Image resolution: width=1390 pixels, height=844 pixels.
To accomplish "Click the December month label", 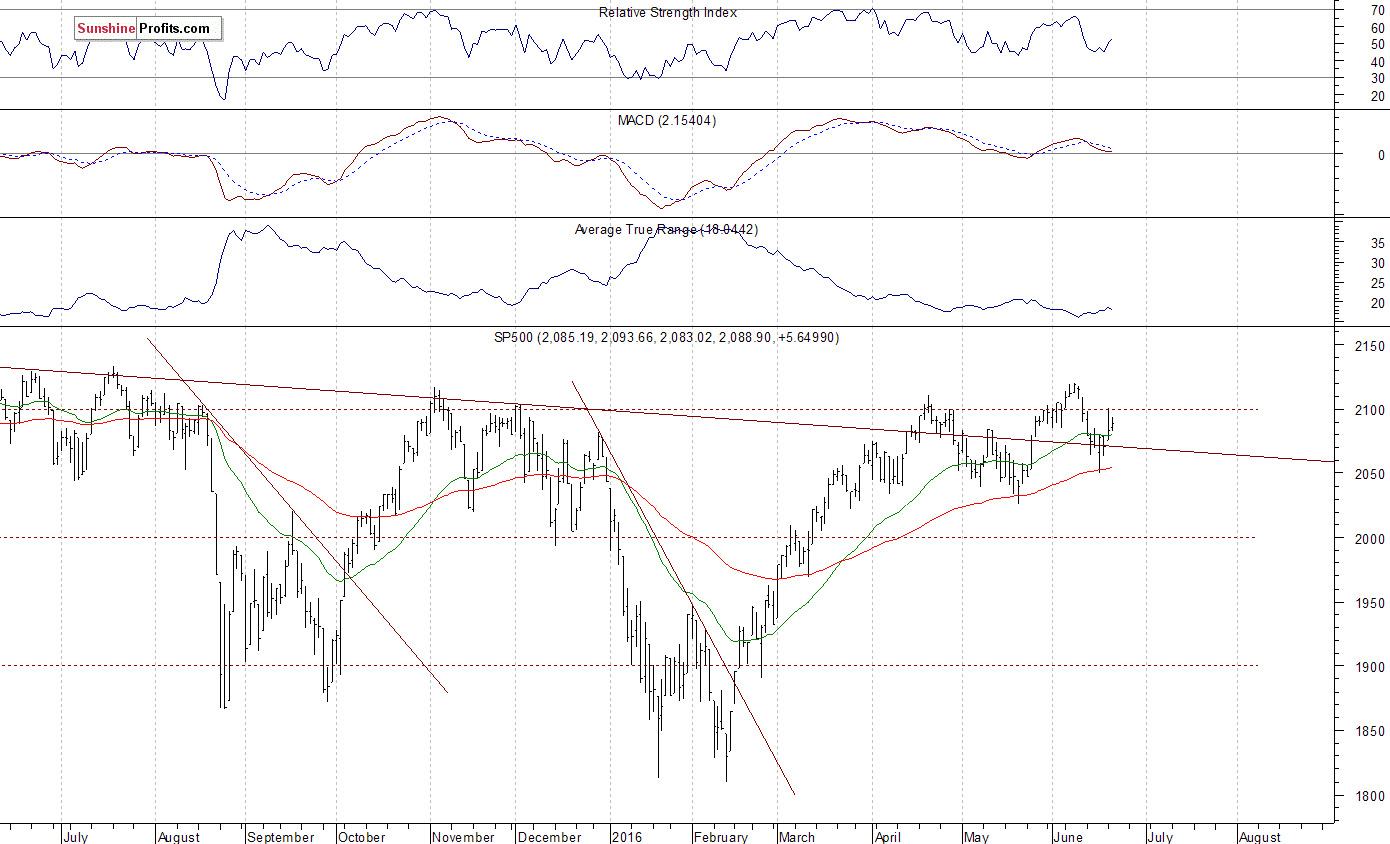I will [x=551, y=837].
